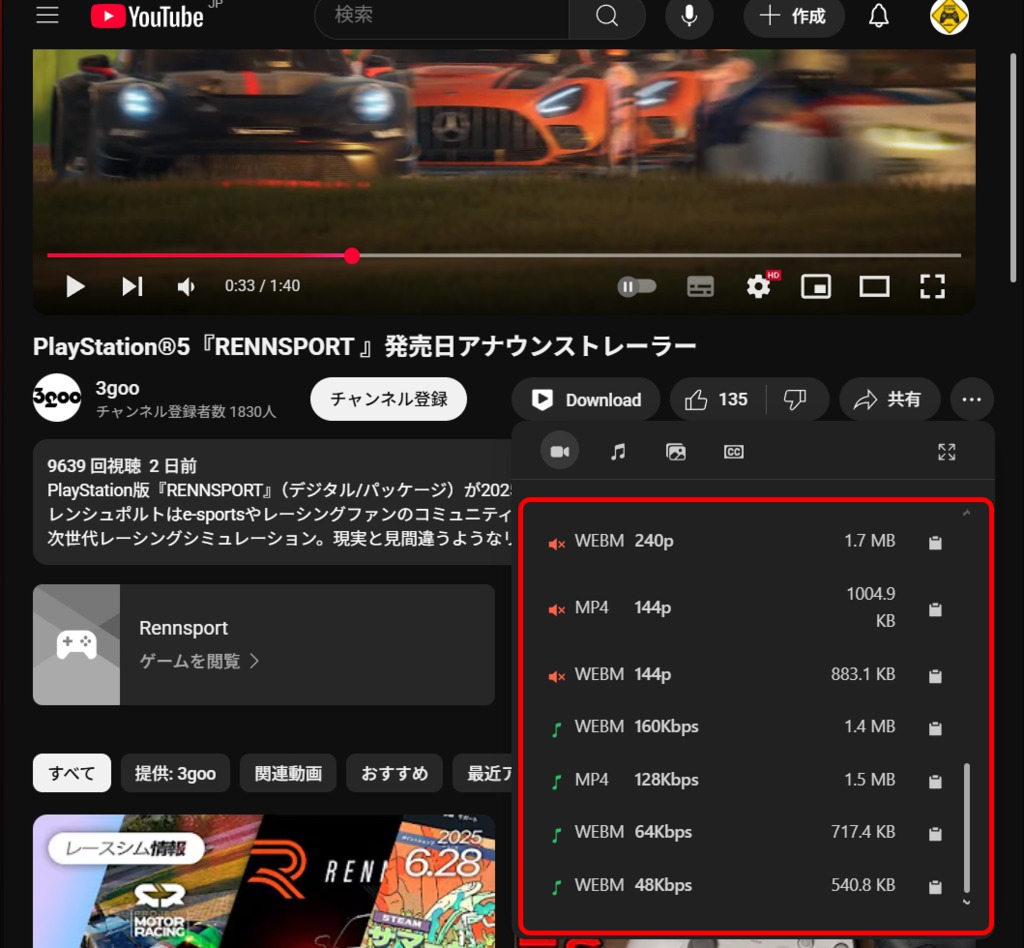Image resolution: width=1024 pixels, height=948 pixels.
Task: Copy link for MP4 144p row
Action: pos(935,609)
